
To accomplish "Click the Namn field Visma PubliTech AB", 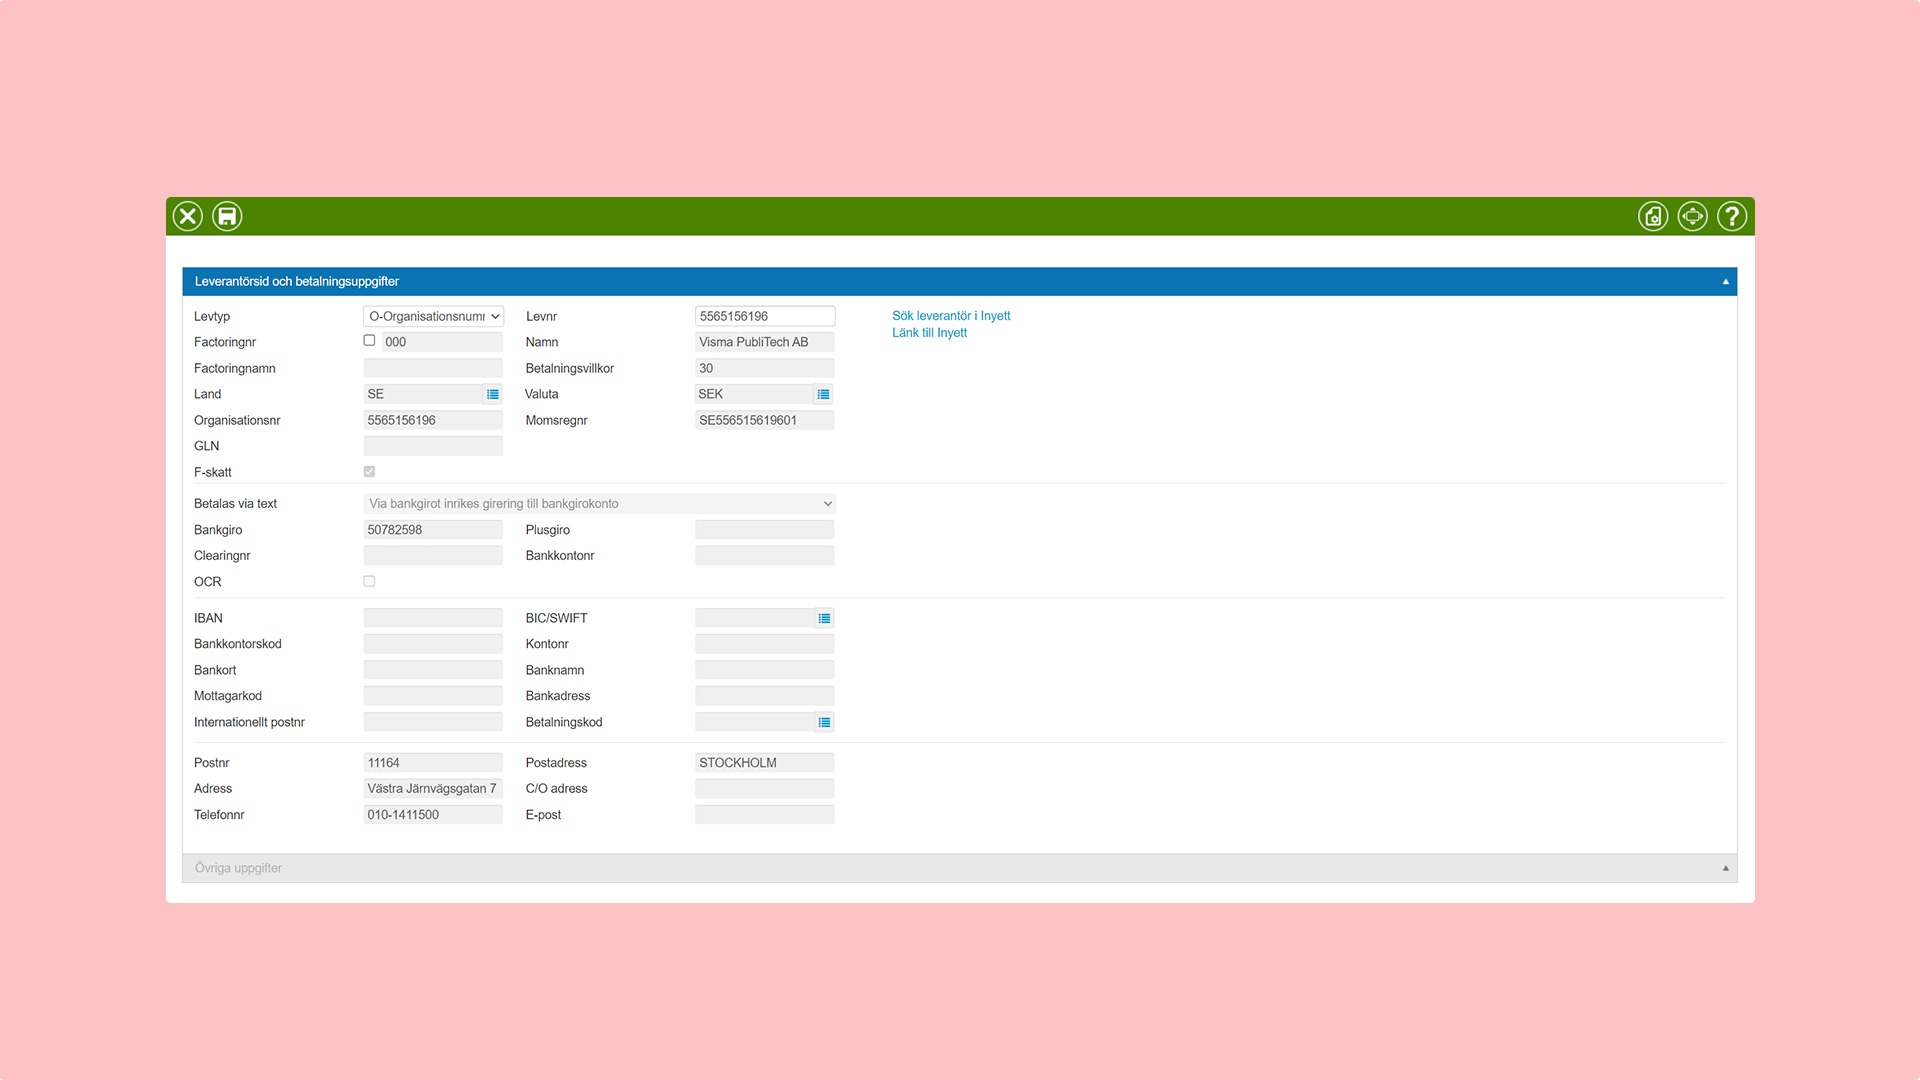I will (765, 342).
